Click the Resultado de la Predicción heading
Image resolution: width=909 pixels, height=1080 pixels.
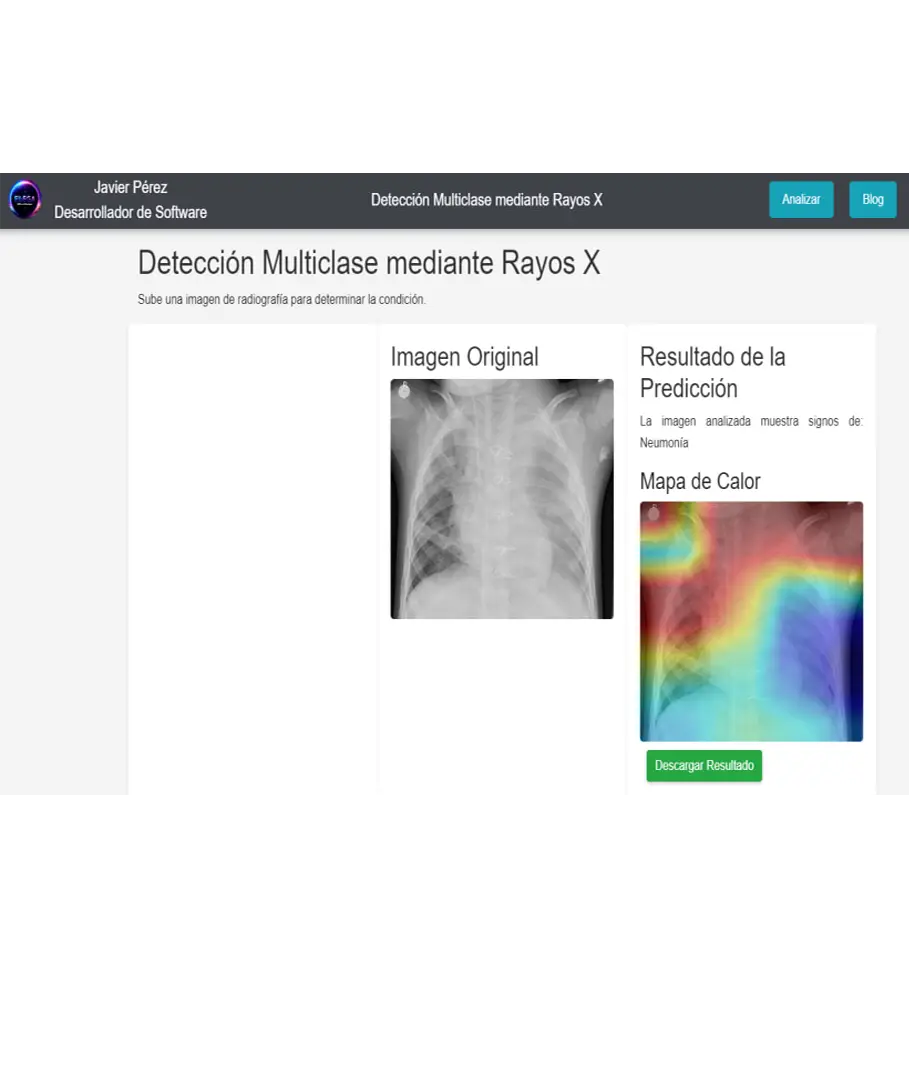713,373
